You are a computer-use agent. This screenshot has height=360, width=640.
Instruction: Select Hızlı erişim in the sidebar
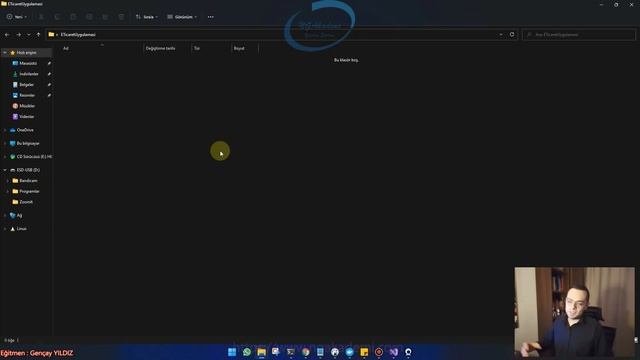point(26,53)
